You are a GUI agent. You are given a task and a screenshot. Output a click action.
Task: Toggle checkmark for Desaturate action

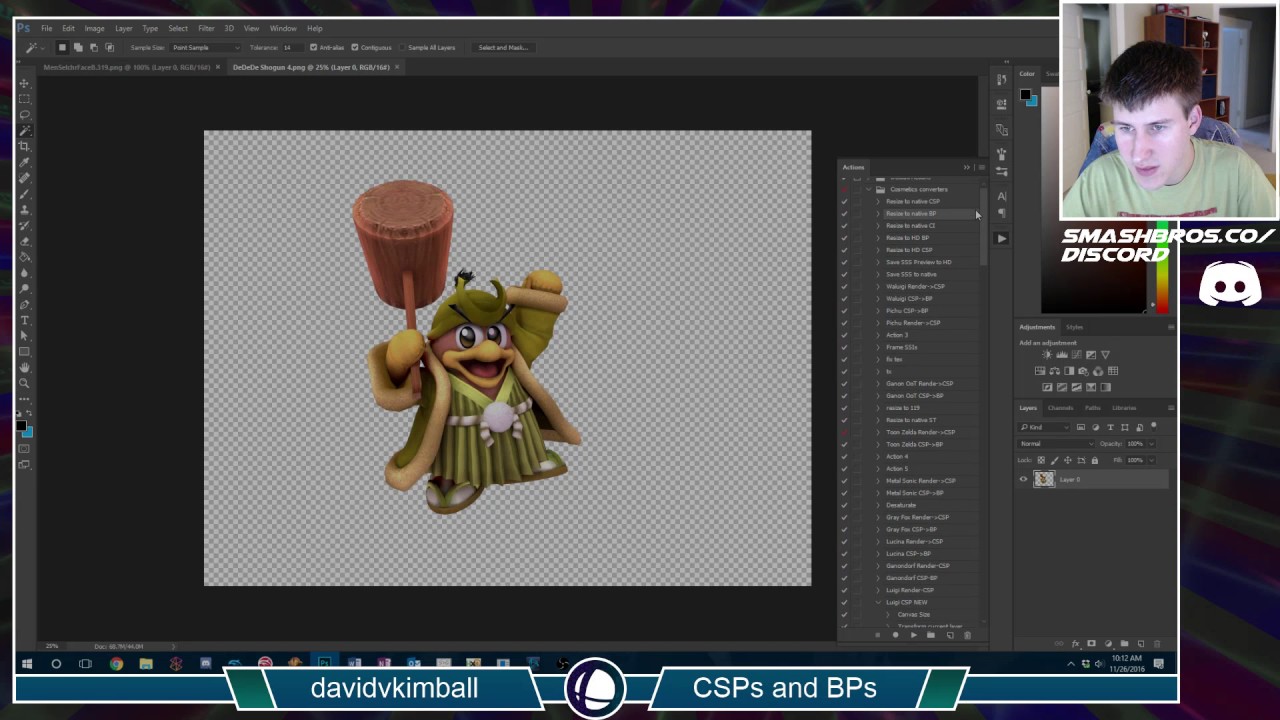(844, 505)
